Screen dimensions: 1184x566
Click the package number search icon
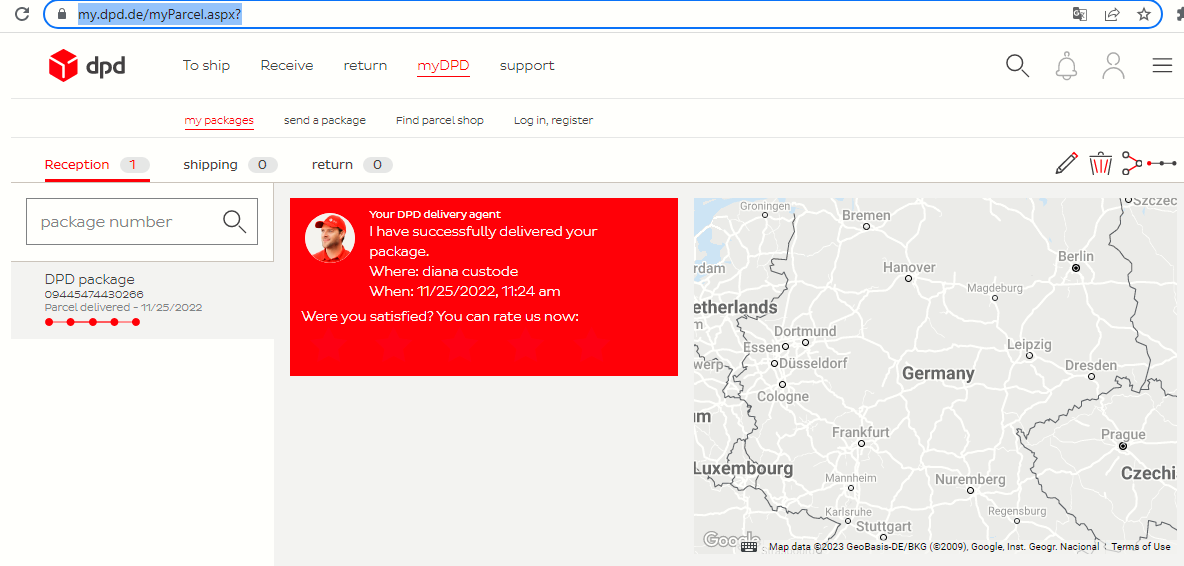click(x=235, y=222)
